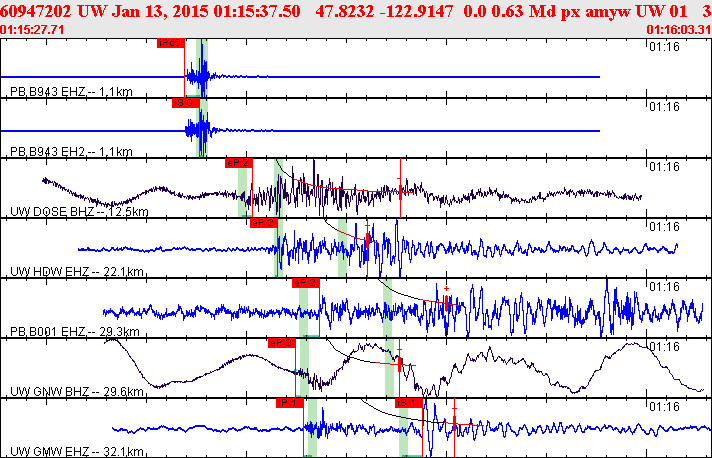The width and height of the screenshot is (712, 458).
Task: Select the iS 1 pick flag on GMW EHZ
Action: [409, 403]
